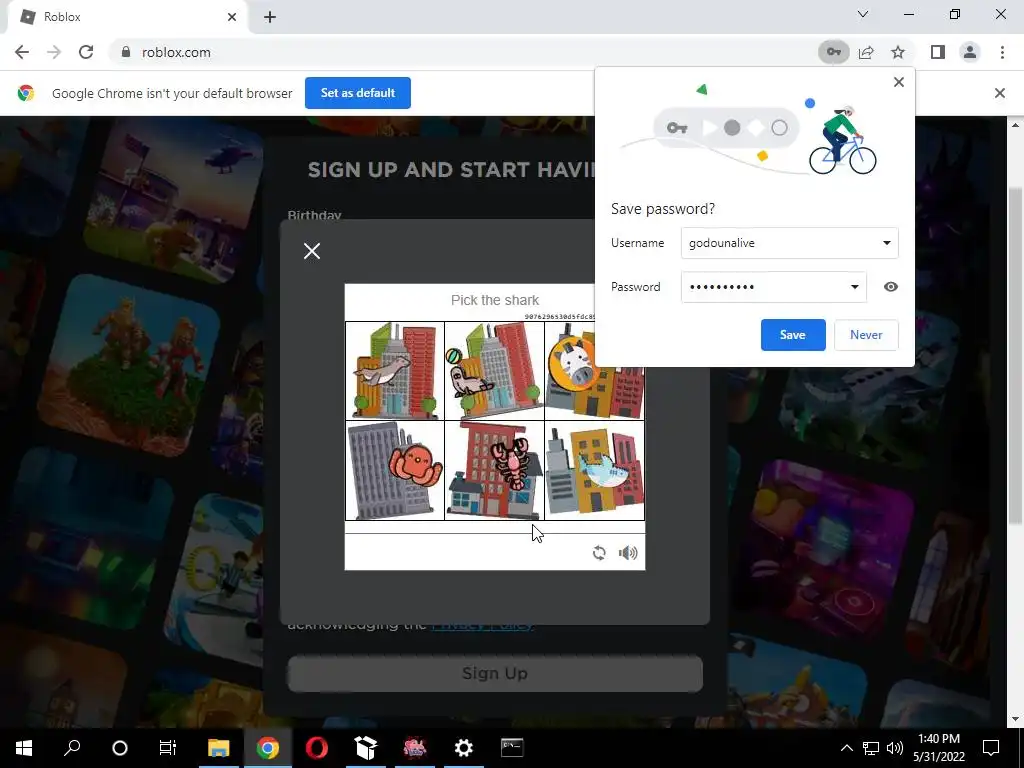Open the Windows Start menu
This screenshot has height=768, width=1024.
(24, 748)
